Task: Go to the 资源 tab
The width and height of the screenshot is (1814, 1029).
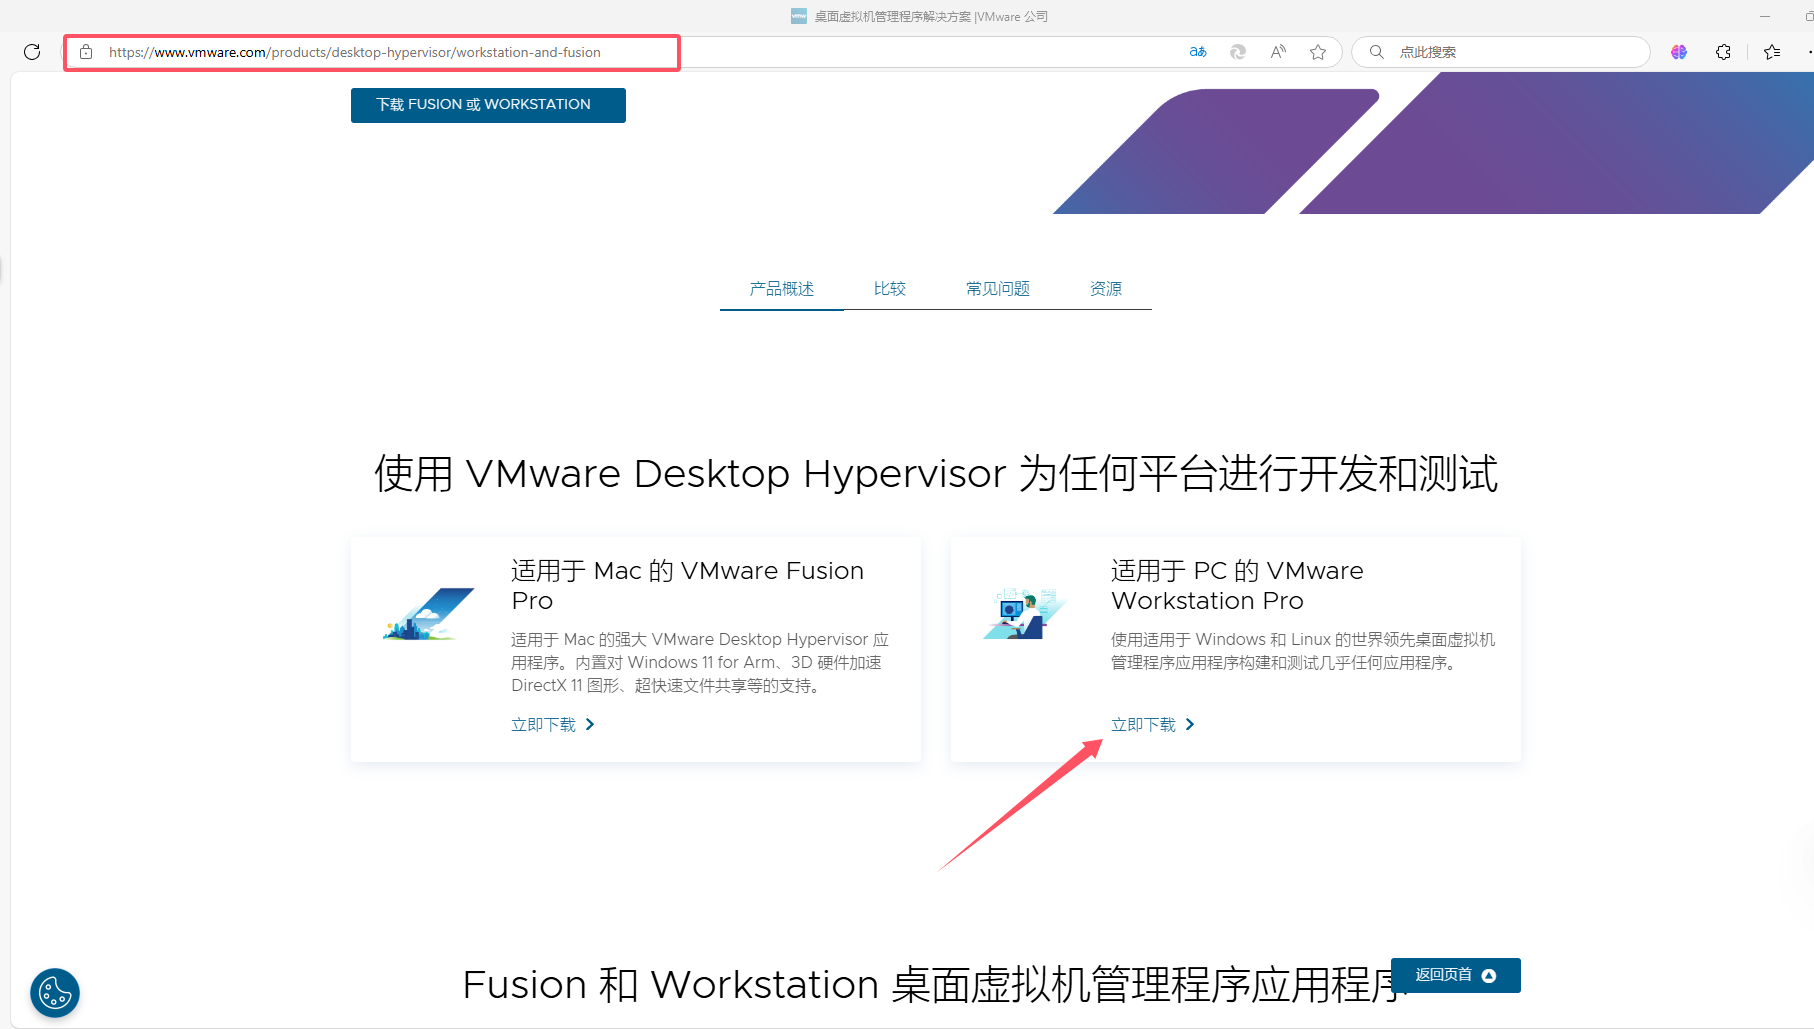Action: pos(1106,289)
